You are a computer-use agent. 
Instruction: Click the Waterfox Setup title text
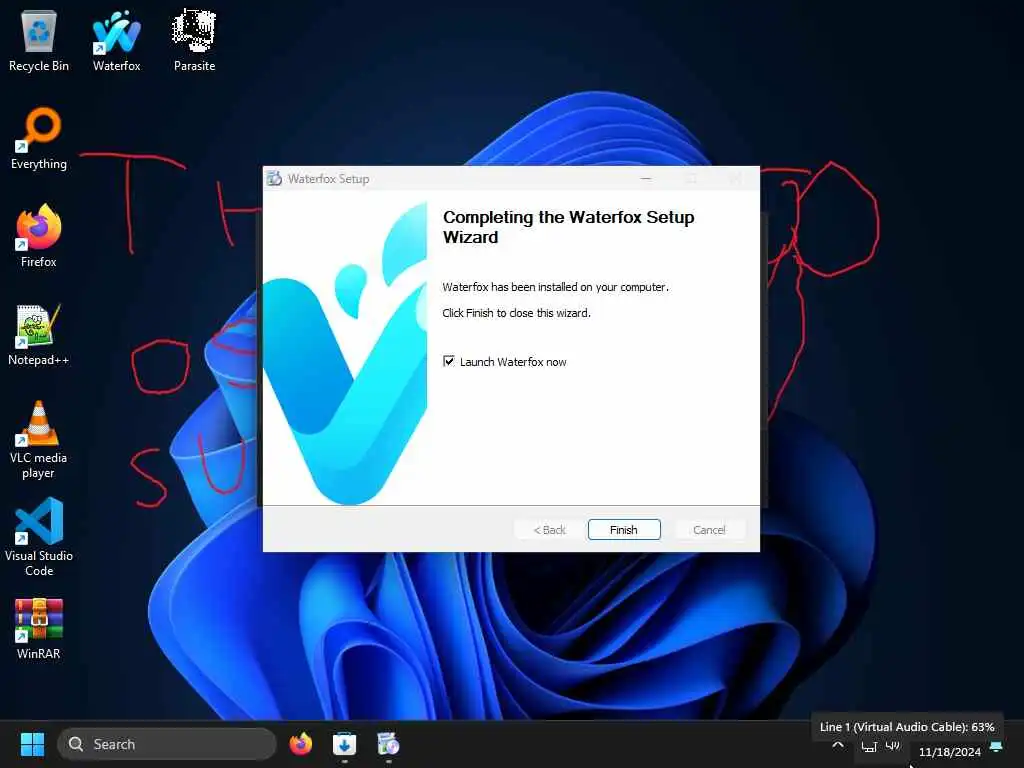[x=328, y=178]
